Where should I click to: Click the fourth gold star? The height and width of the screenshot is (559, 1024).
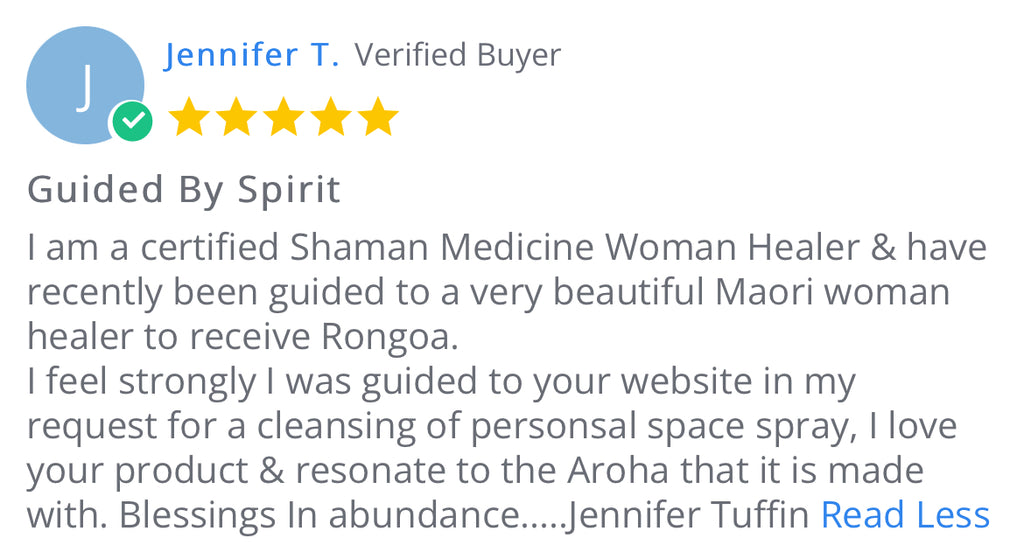coord(330,116)
